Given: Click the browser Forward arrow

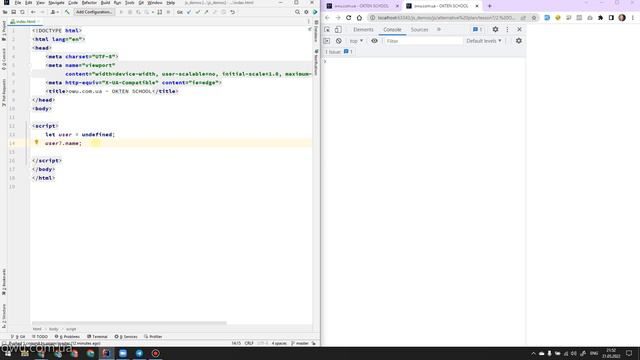Looking at the screenshot, I should coord(338,18).
